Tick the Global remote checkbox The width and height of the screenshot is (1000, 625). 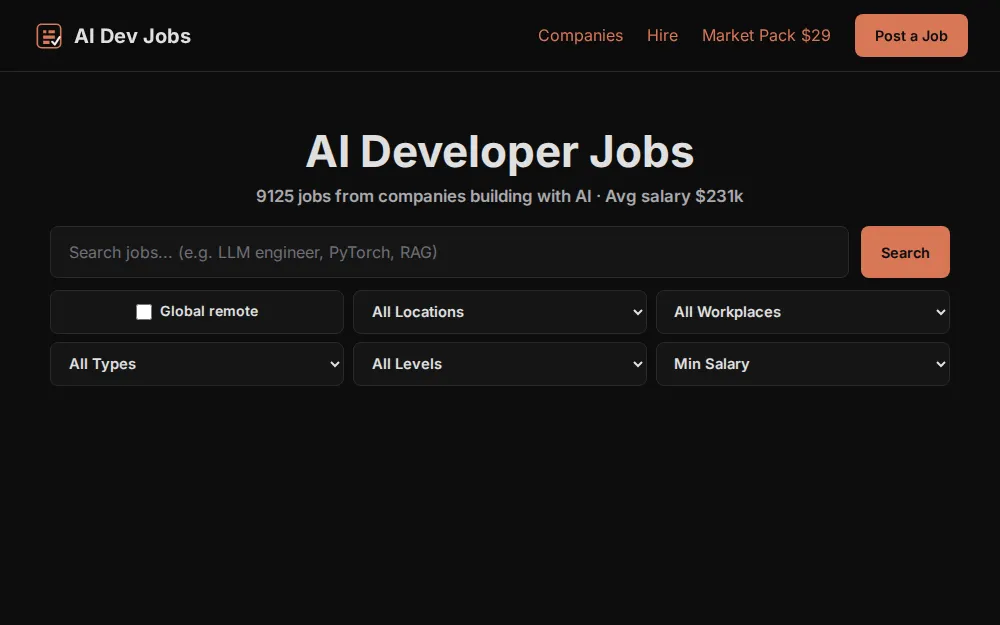click(x=144, y=312)
